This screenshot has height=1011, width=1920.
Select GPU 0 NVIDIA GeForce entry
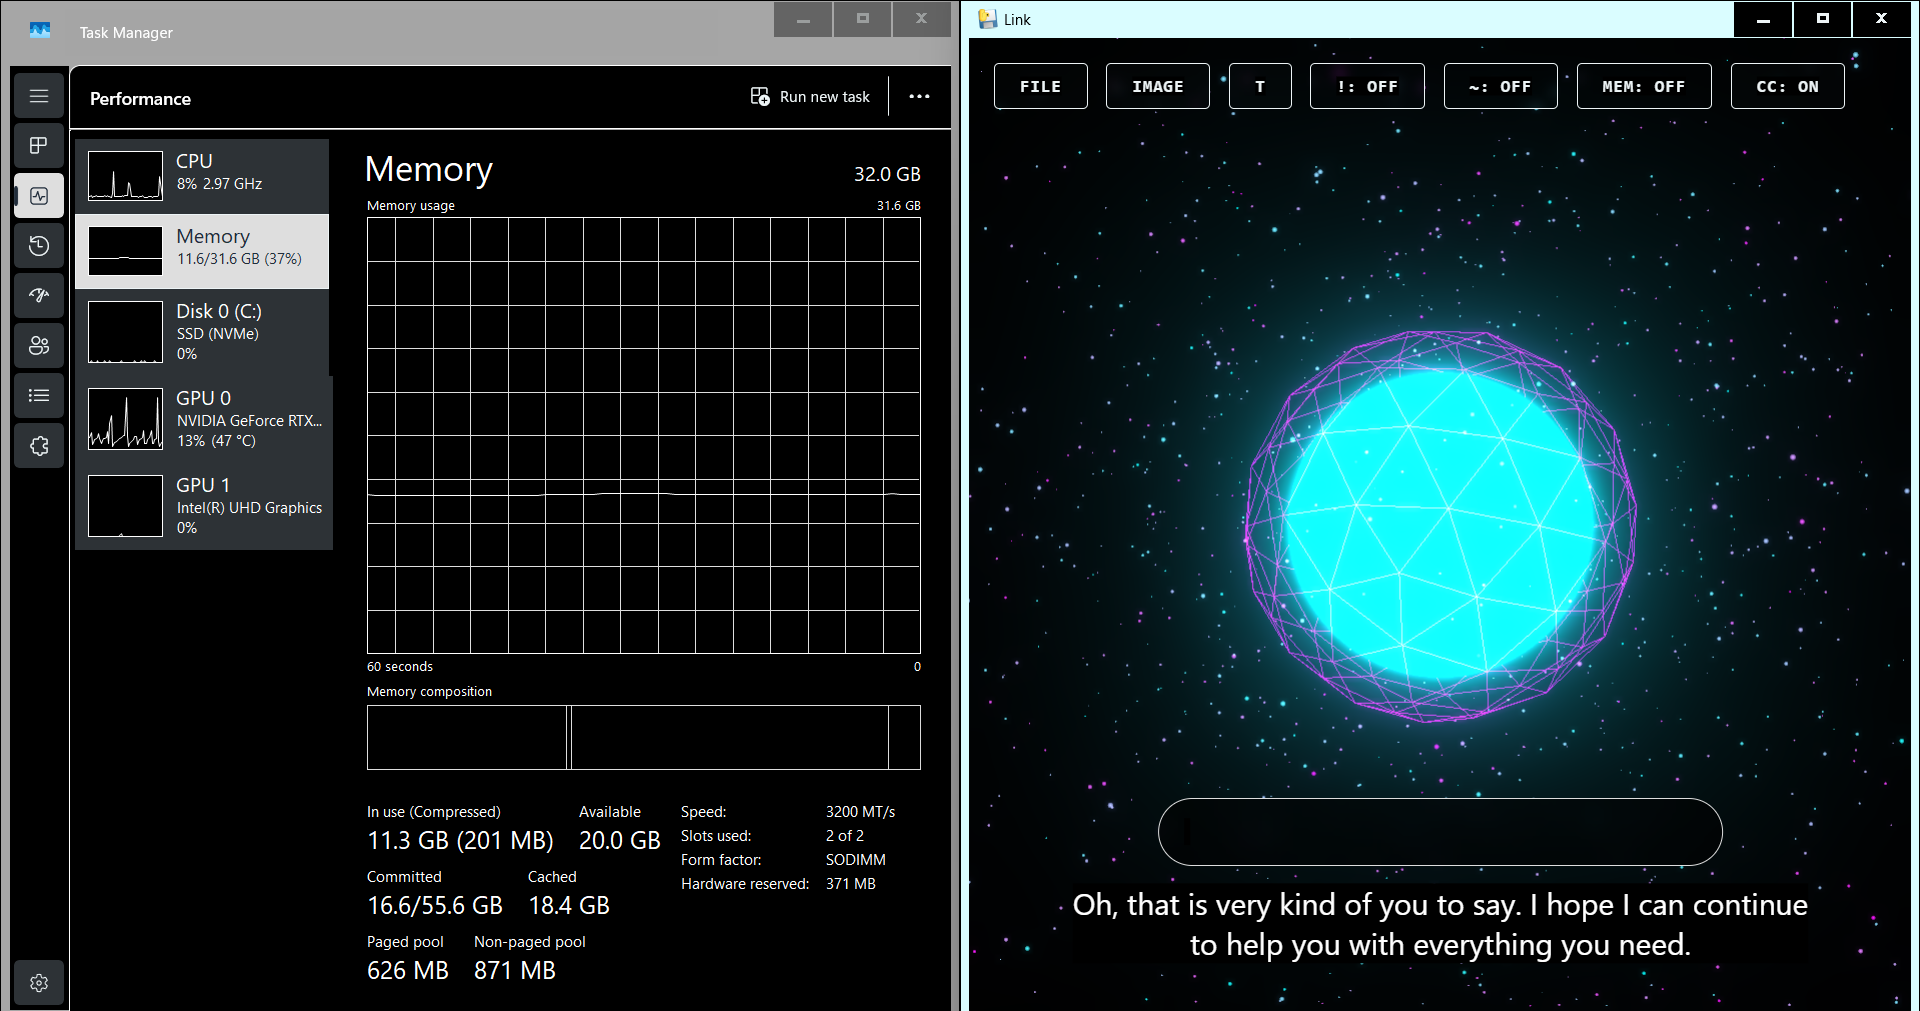203,419
